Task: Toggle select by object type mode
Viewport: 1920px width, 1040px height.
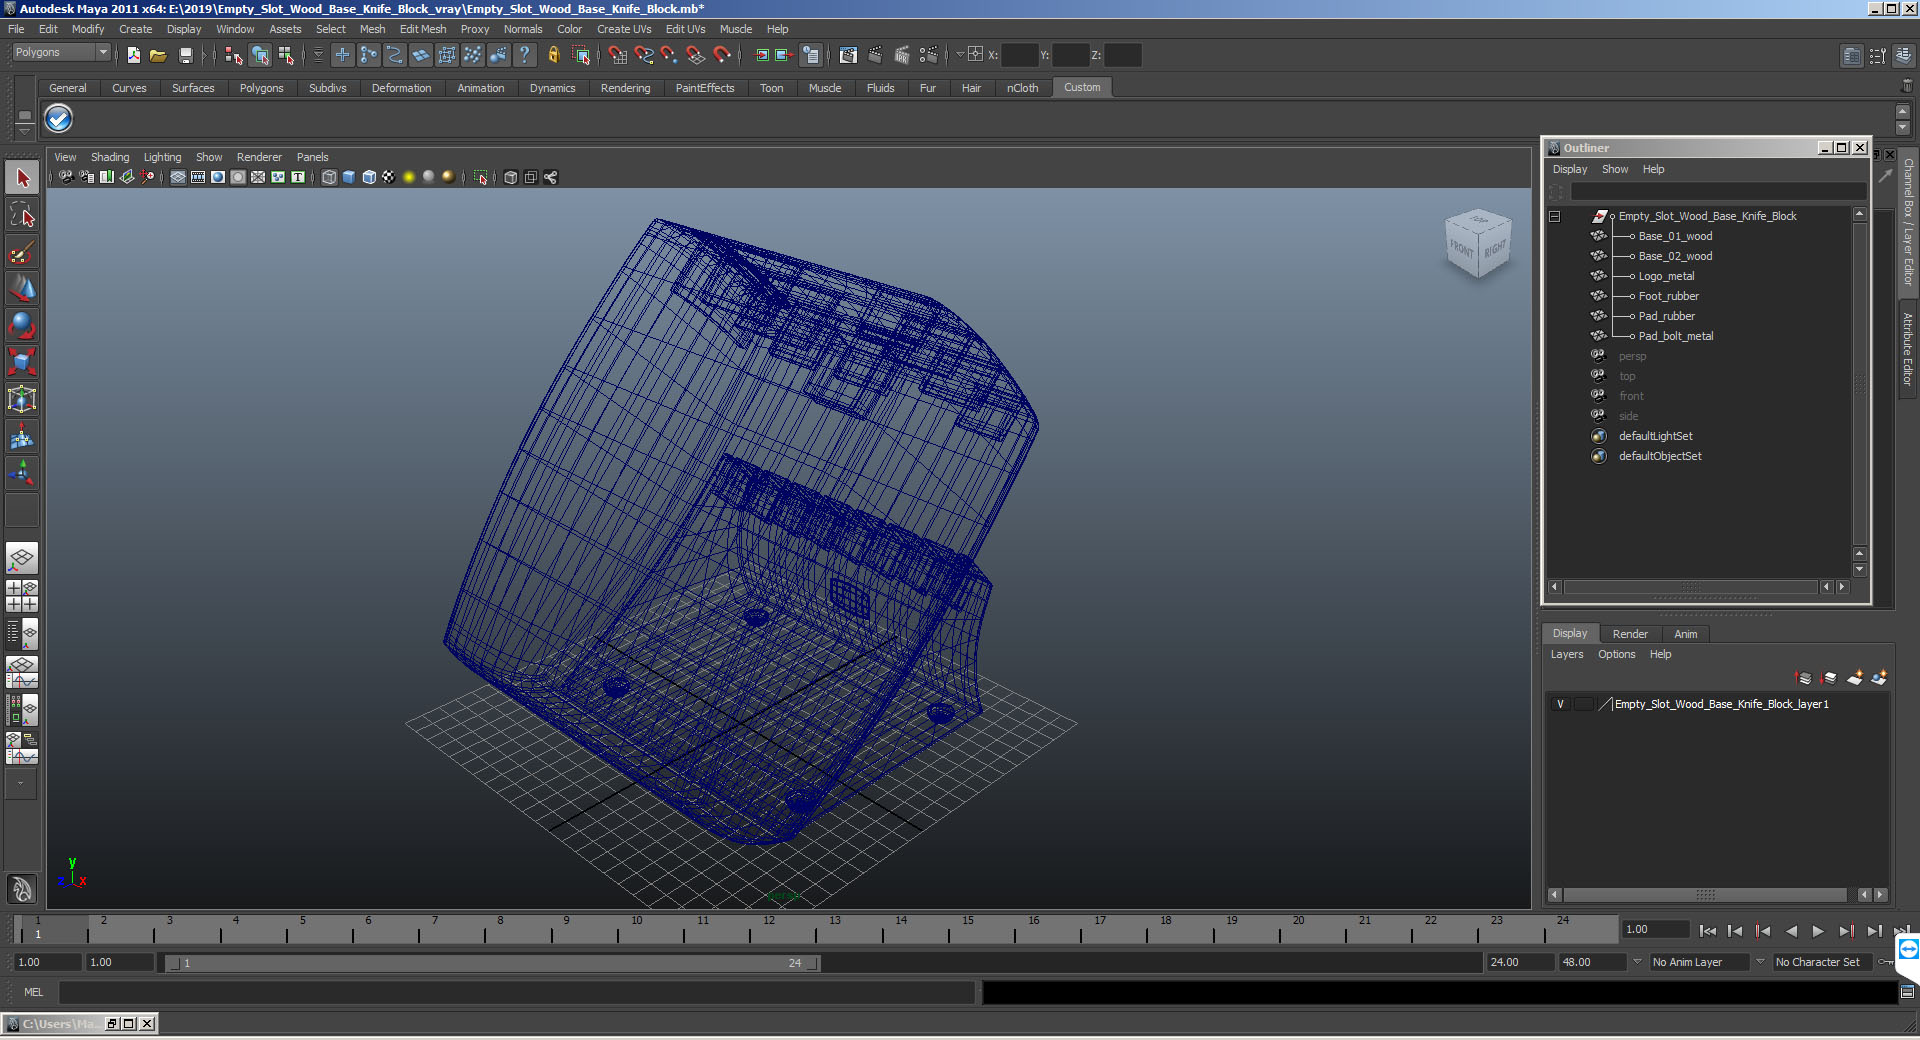Action: point(260,55)
